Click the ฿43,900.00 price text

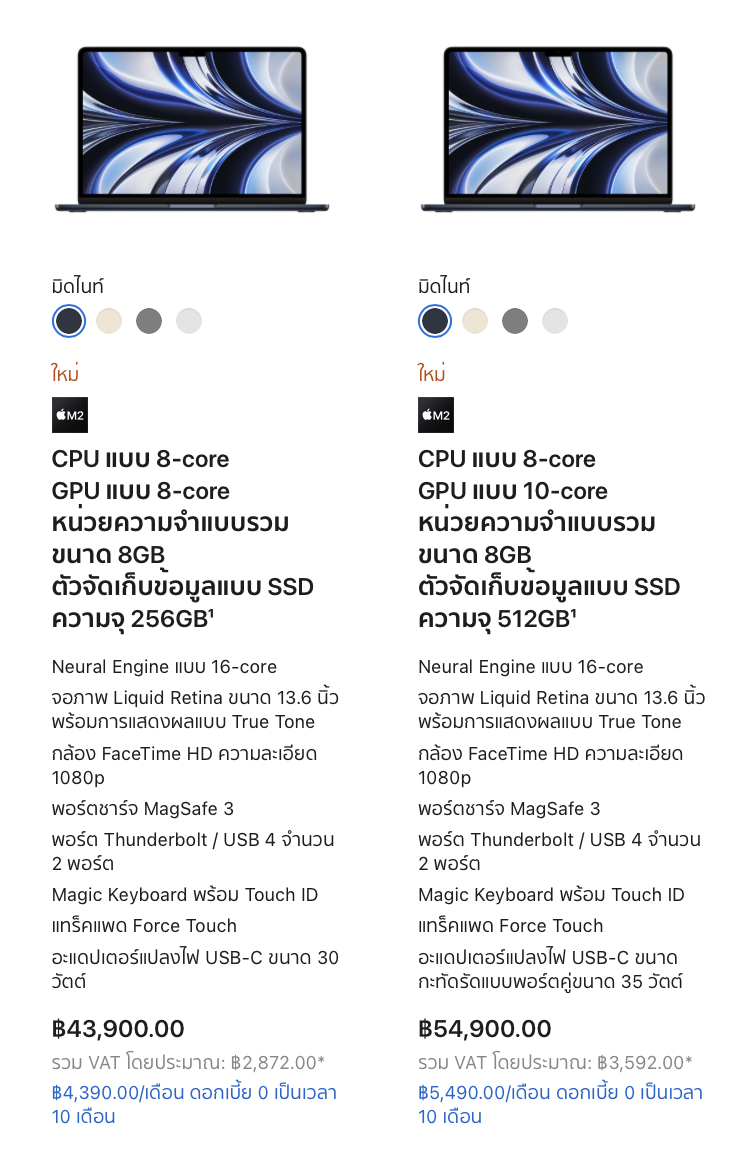[x=118, y=1029]
